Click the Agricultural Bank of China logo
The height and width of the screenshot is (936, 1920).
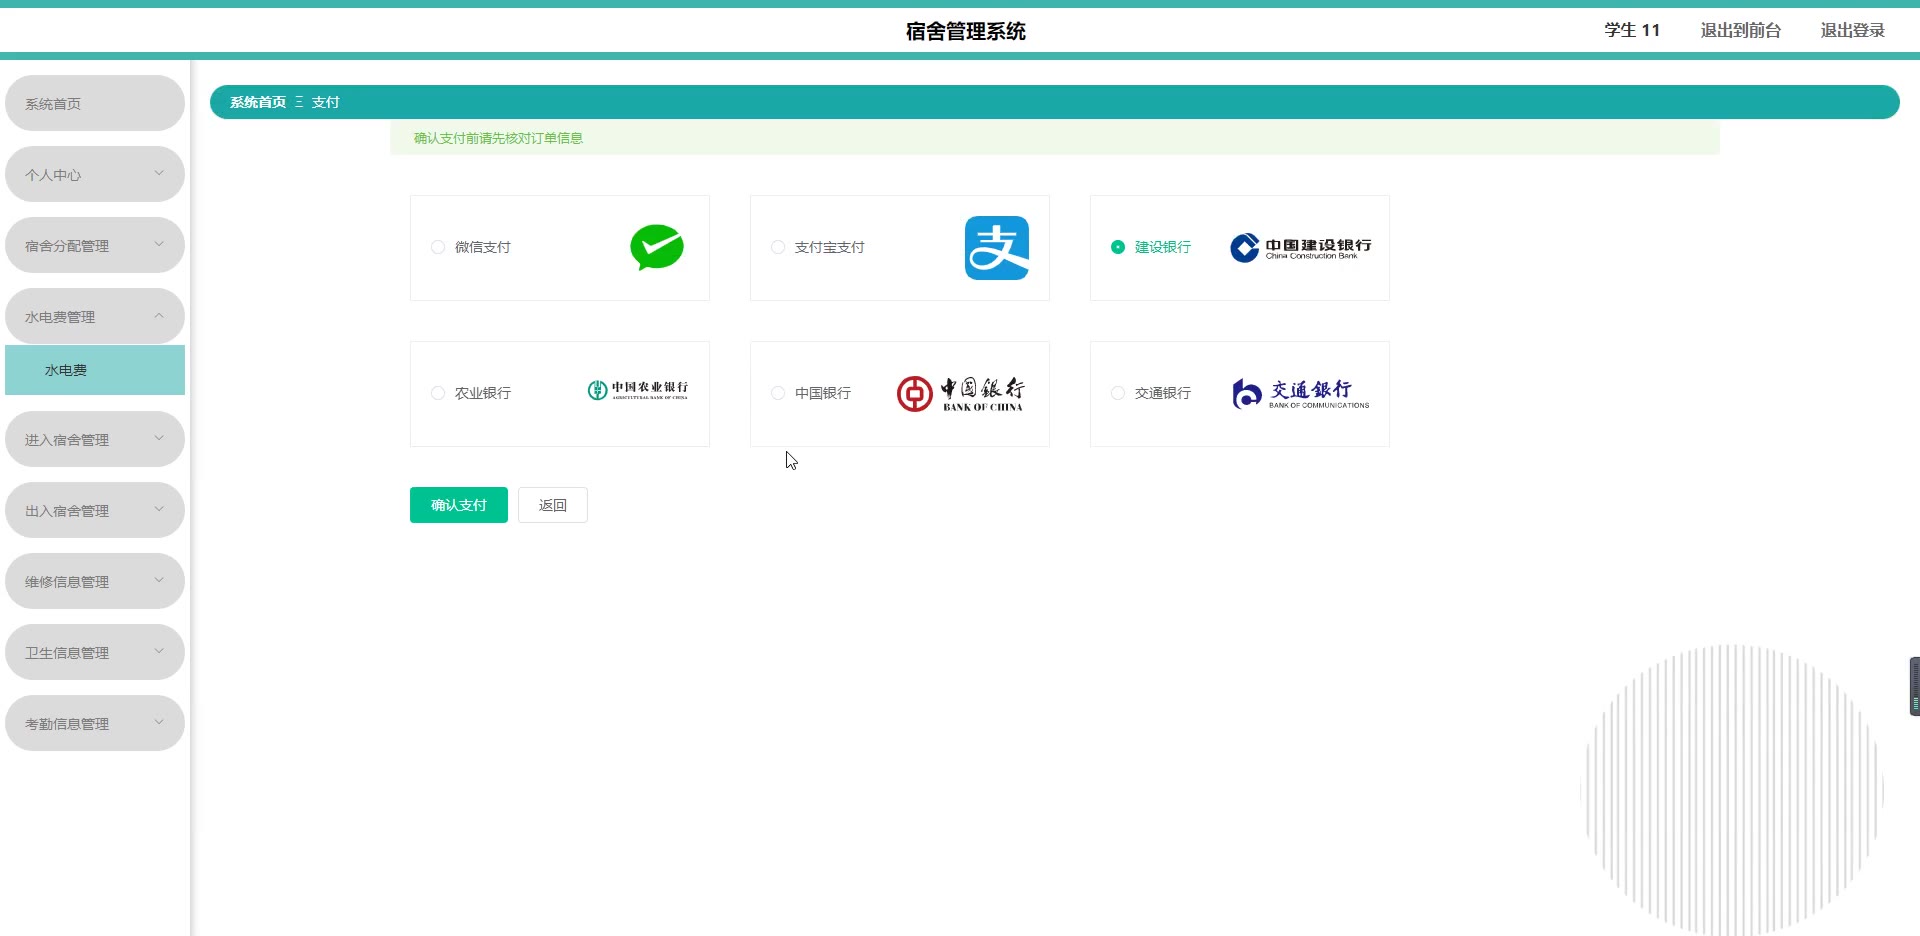pos(638,390)
